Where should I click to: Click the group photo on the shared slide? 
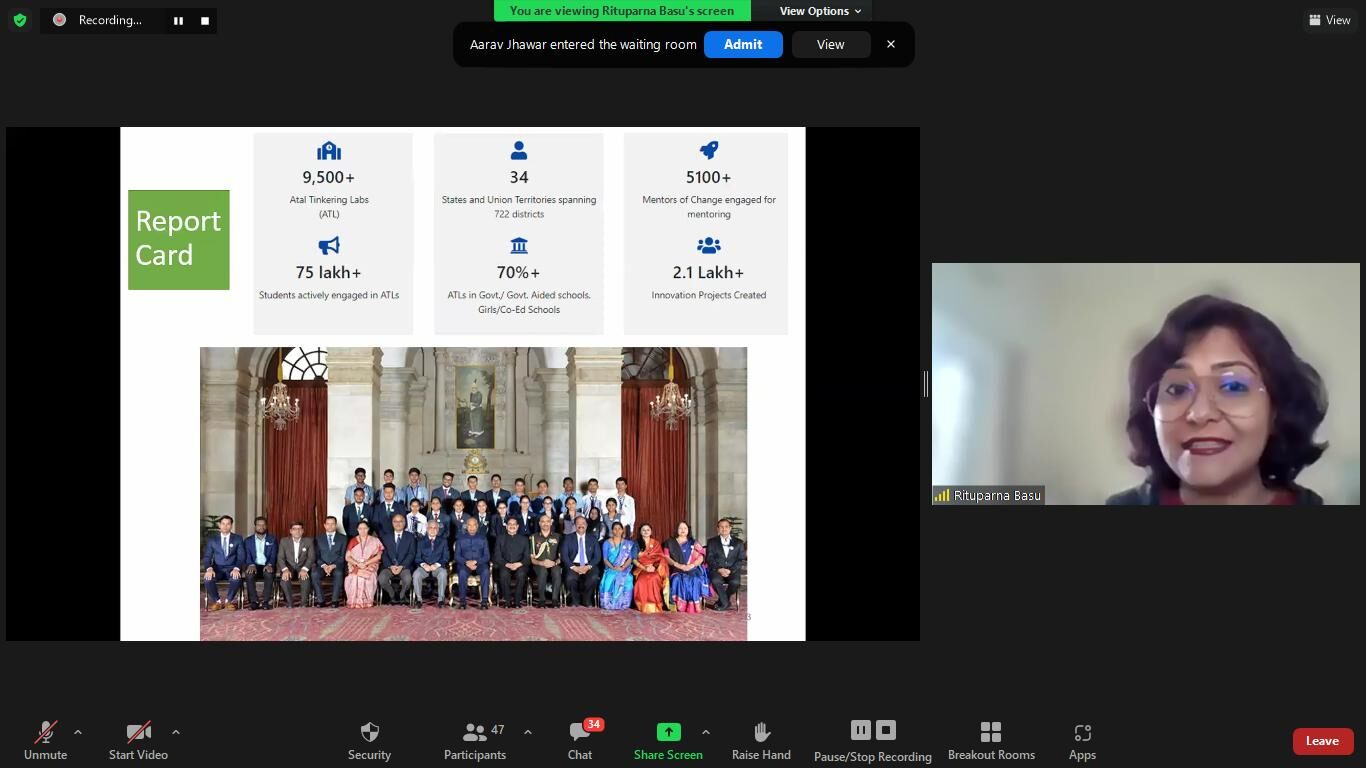click(473, 494)
